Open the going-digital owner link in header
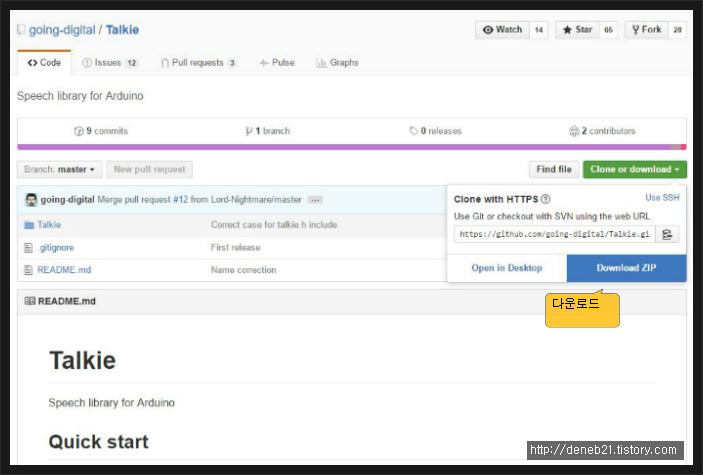 [62, 30]
